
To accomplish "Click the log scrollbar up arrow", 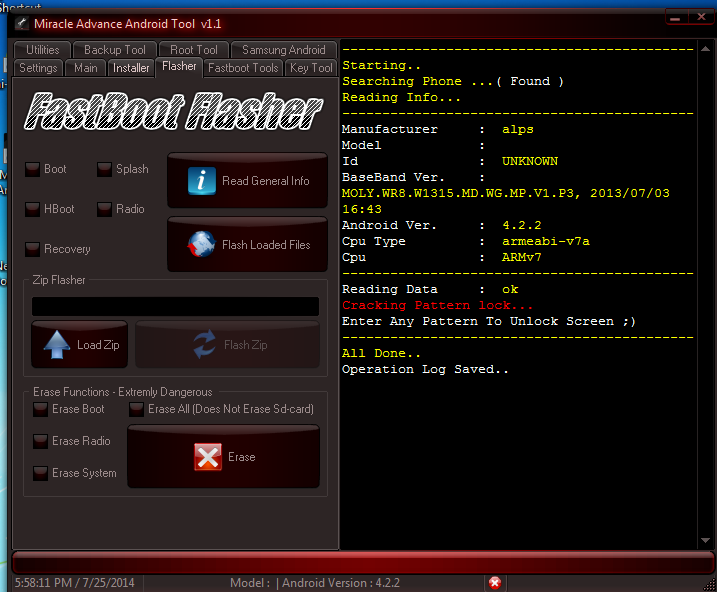I will click(x=705, y=48).
